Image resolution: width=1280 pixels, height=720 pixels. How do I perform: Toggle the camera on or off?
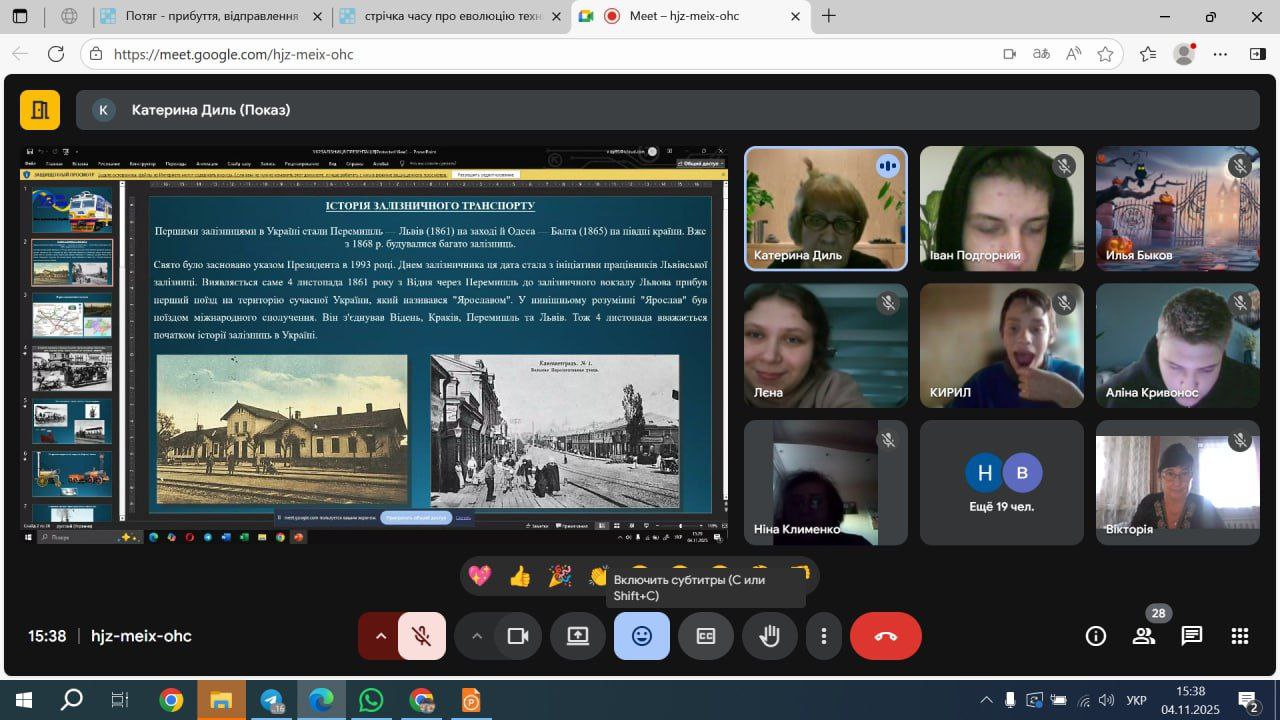tap(518, 636)
